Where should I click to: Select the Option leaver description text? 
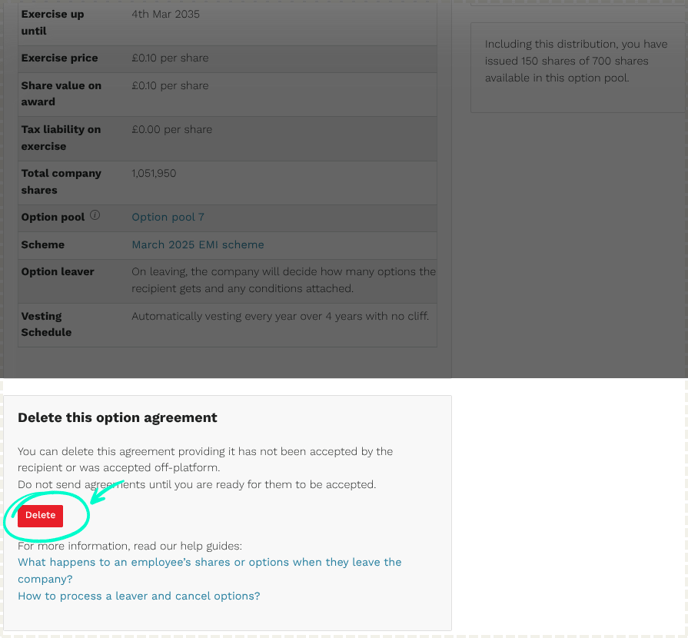point(283,280)
